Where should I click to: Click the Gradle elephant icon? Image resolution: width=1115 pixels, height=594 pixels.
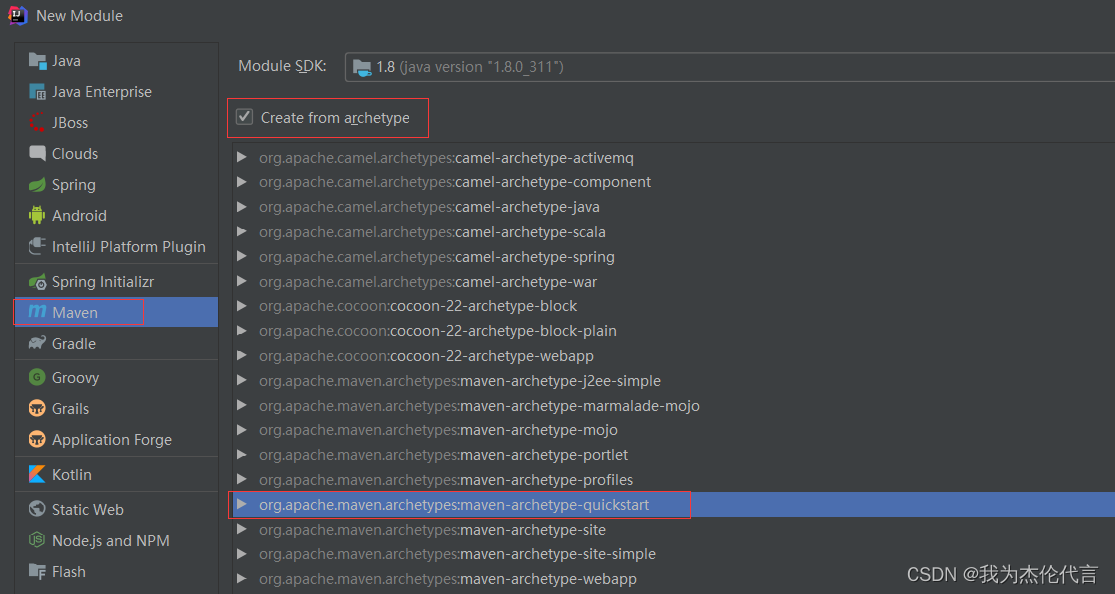pos(37,344)
